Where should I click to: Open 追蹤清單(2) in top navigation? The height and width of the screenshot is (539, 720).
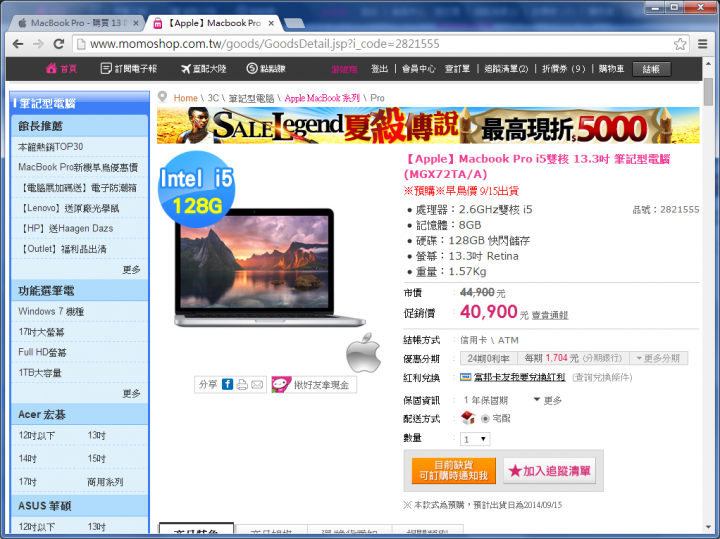tap(506, 69)
